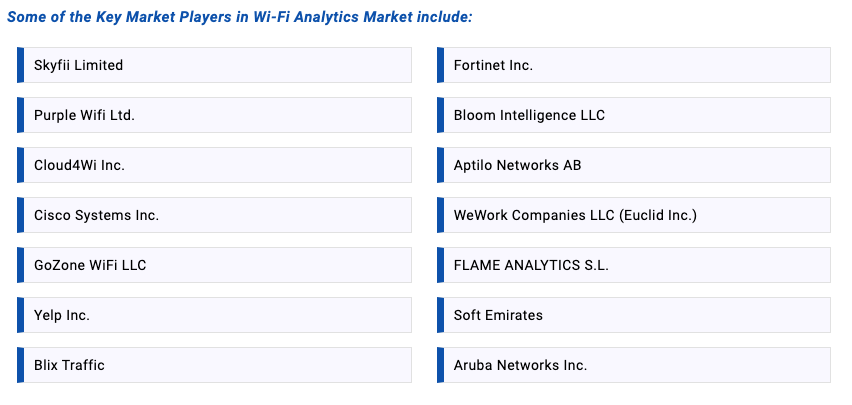
Task: Click the Blix Traffic box
Action: [x=69, y=365]
